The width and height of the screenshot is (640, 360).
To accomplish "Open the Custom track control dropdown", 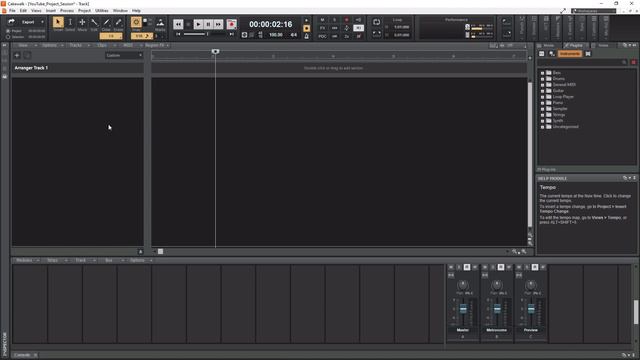I will pyautogui.click(x=124, y=55).
